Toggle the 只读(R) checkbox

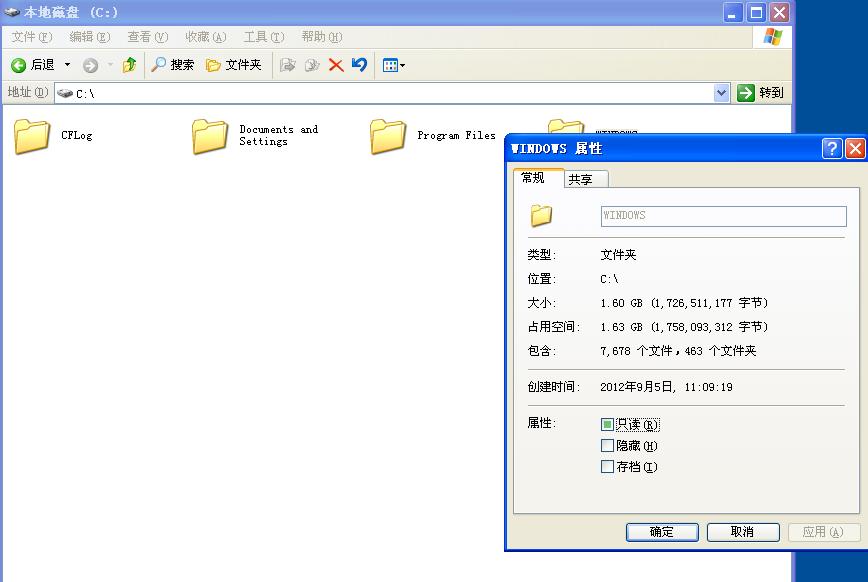[607, 424]
